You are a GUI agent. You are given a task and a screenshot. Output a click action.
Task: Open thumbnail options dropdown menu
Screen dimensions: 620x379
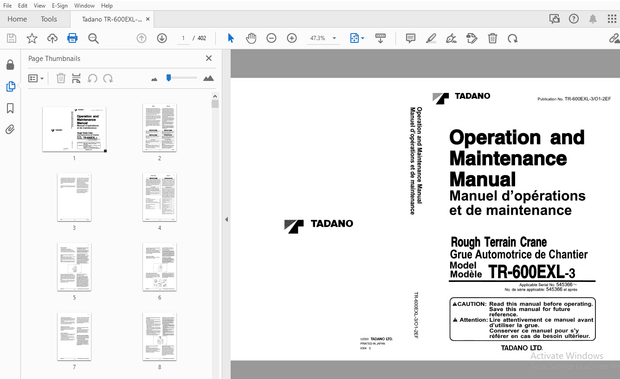36,78
